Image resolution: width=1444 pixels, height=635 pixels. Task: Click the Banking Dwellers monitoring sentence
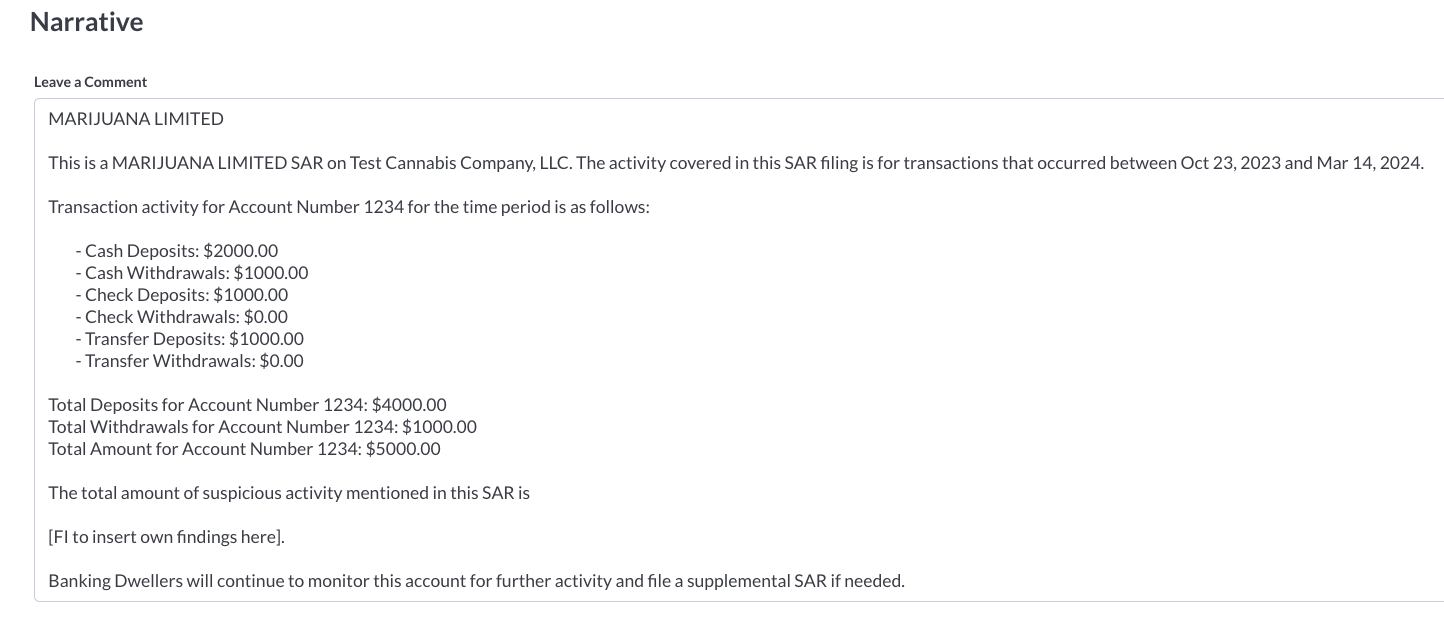click(x=476, y=580)
